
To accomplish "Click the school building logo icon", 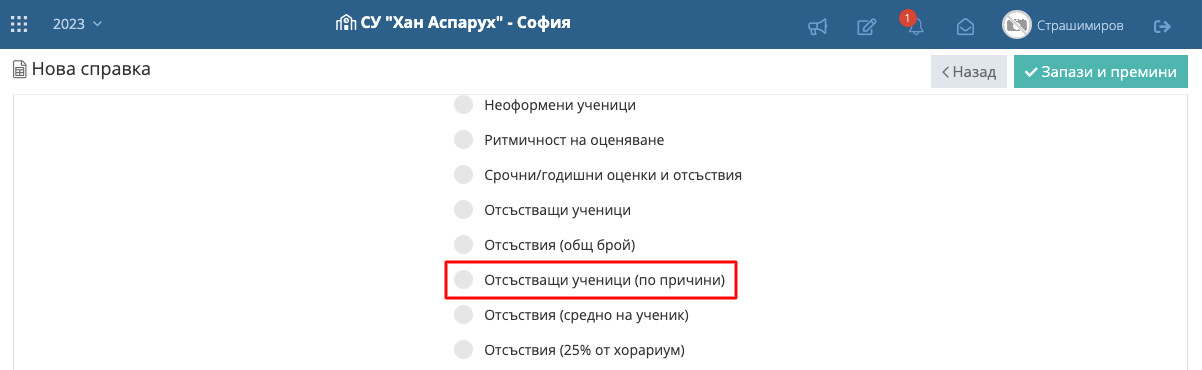I will pos(344,22).
